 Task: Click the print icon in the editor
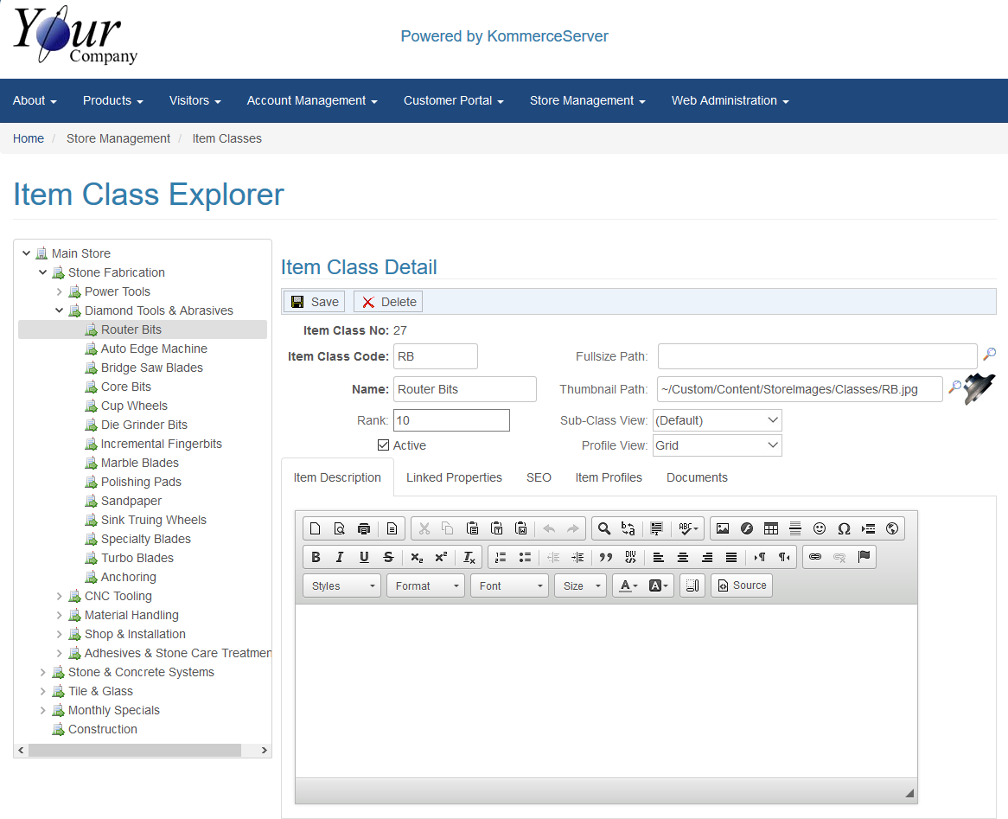(363, 528)
